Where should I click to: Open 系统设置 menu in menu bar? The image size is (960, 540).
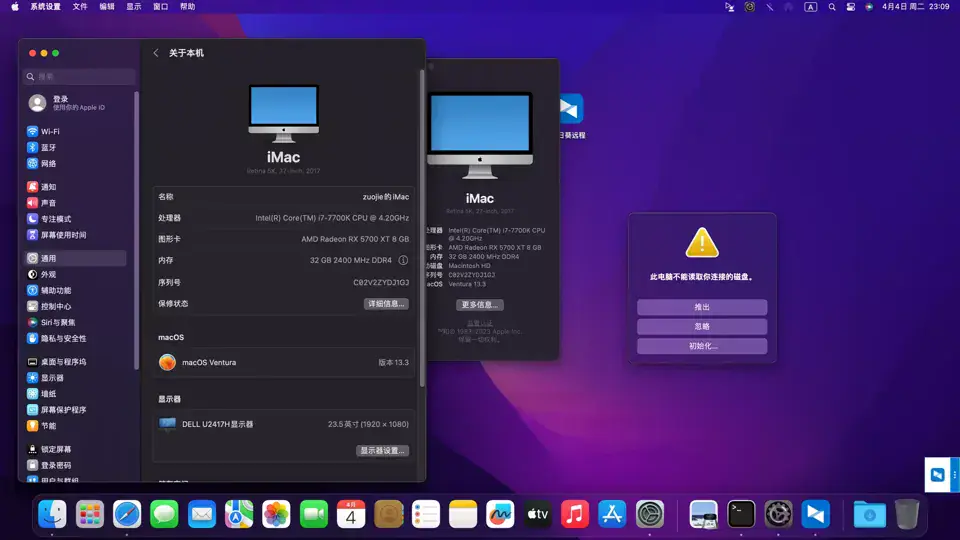click(x=45, y=7)
